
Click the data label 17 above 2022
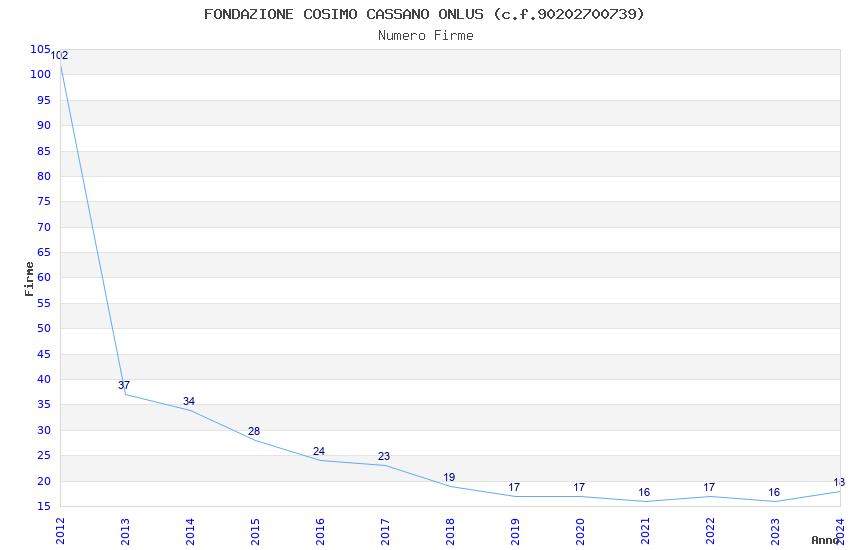[x=709, y=487]
